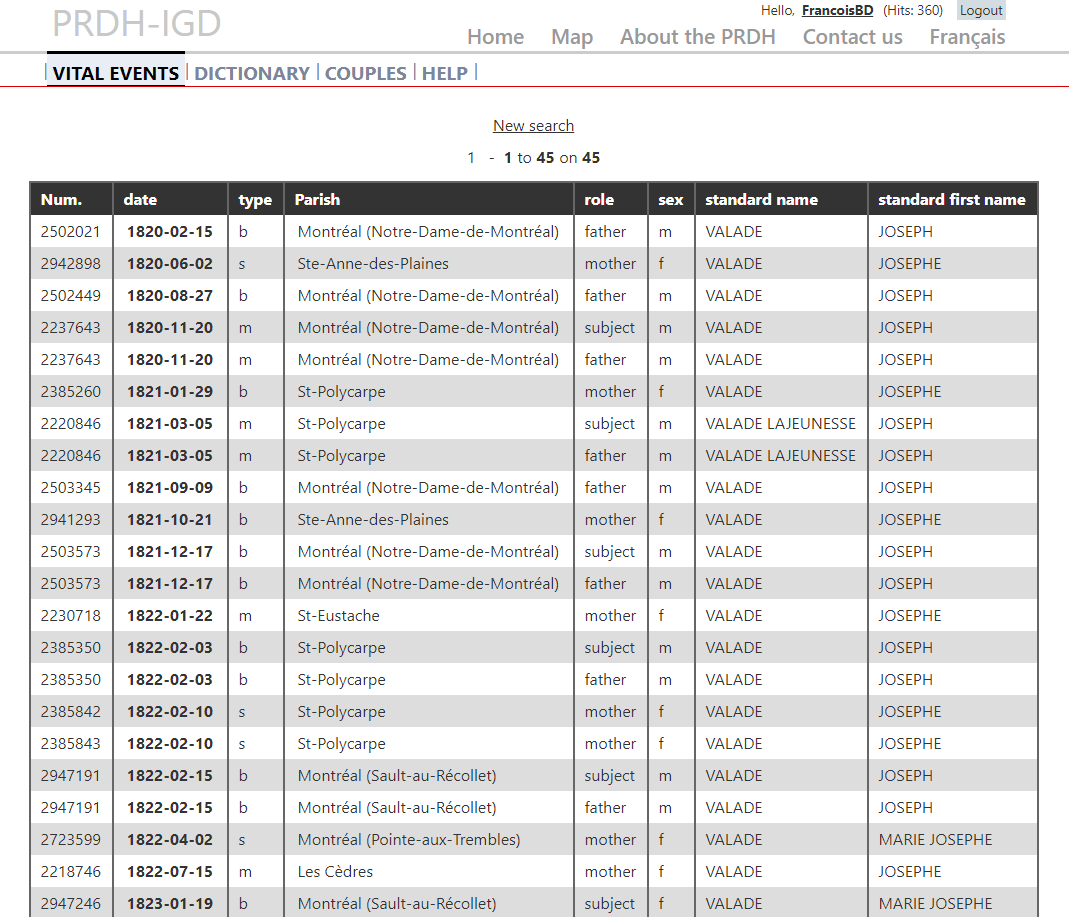Click the date 1820-02-15
Screen dimensions: 1069x917
point(170,232)
